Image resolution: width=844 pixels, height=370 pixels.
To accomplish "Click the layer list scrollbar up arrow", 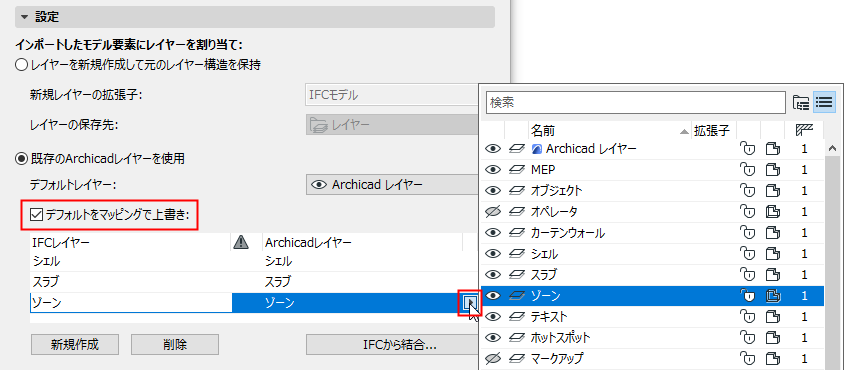I will point(832,149).
